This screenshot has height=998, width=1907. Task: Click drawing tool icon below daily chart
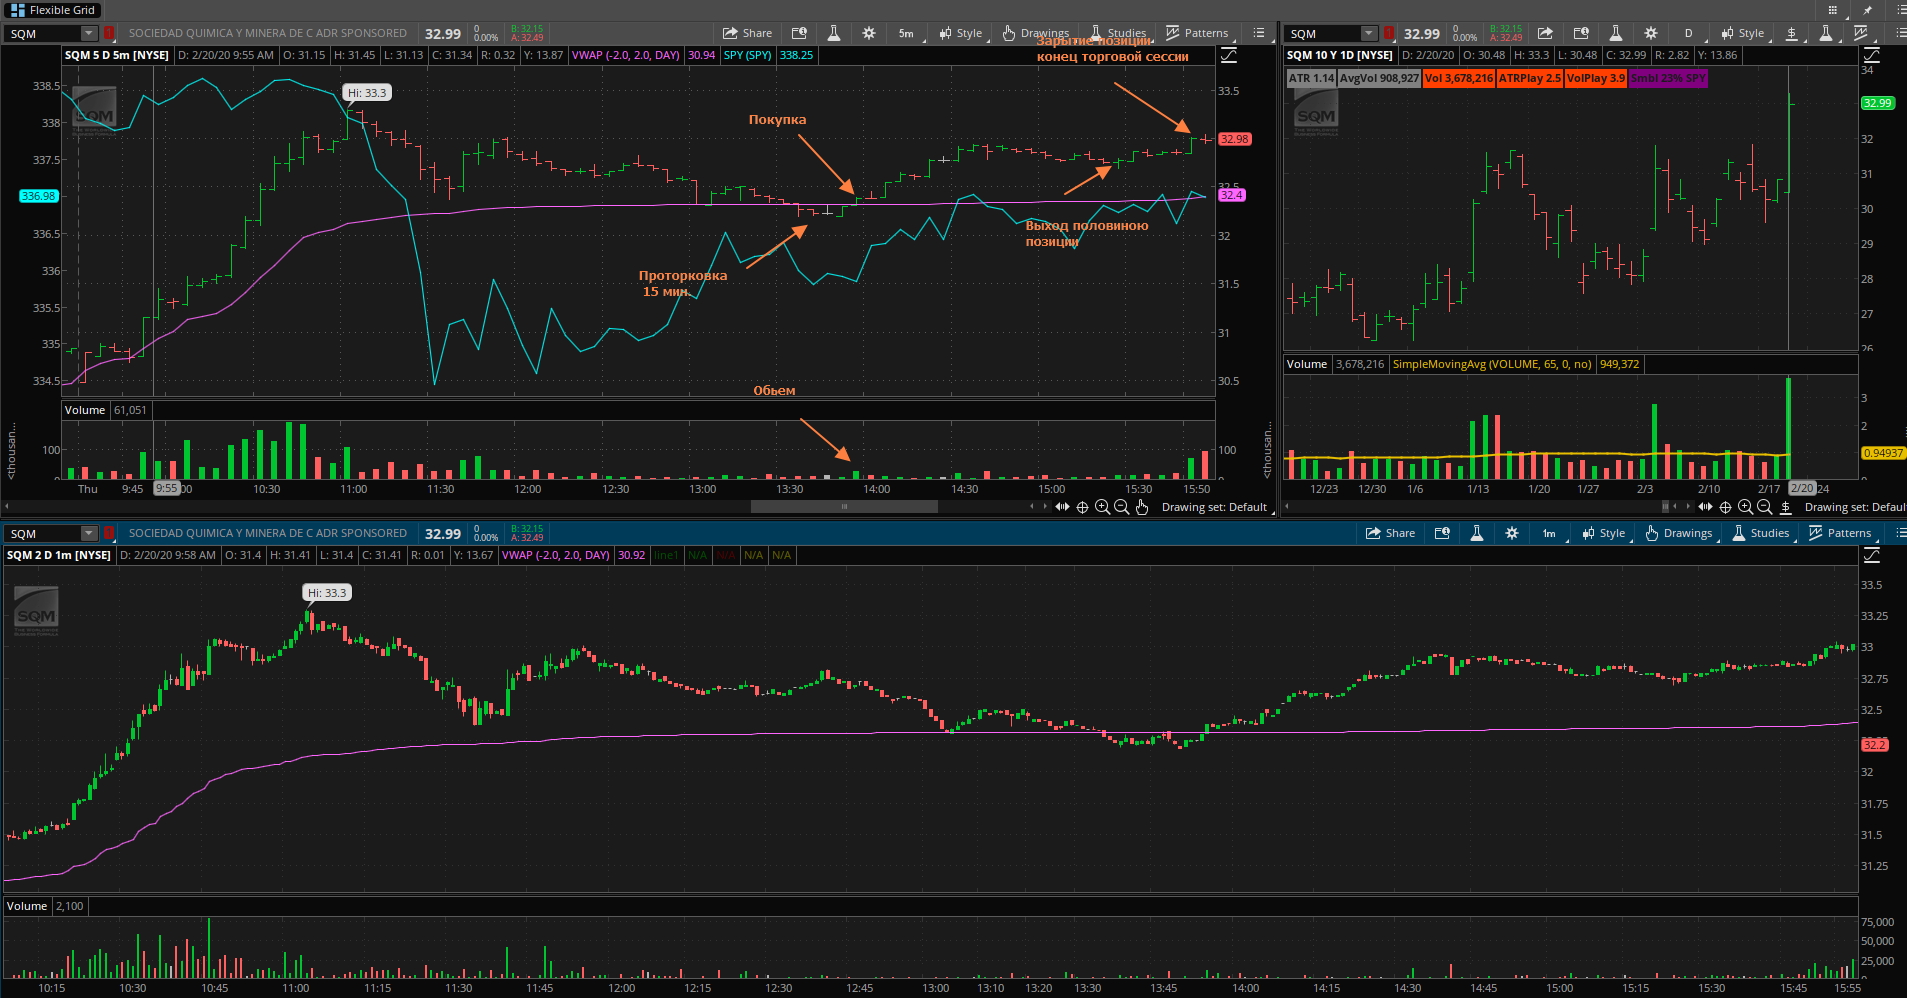(x=1785, y=507)
